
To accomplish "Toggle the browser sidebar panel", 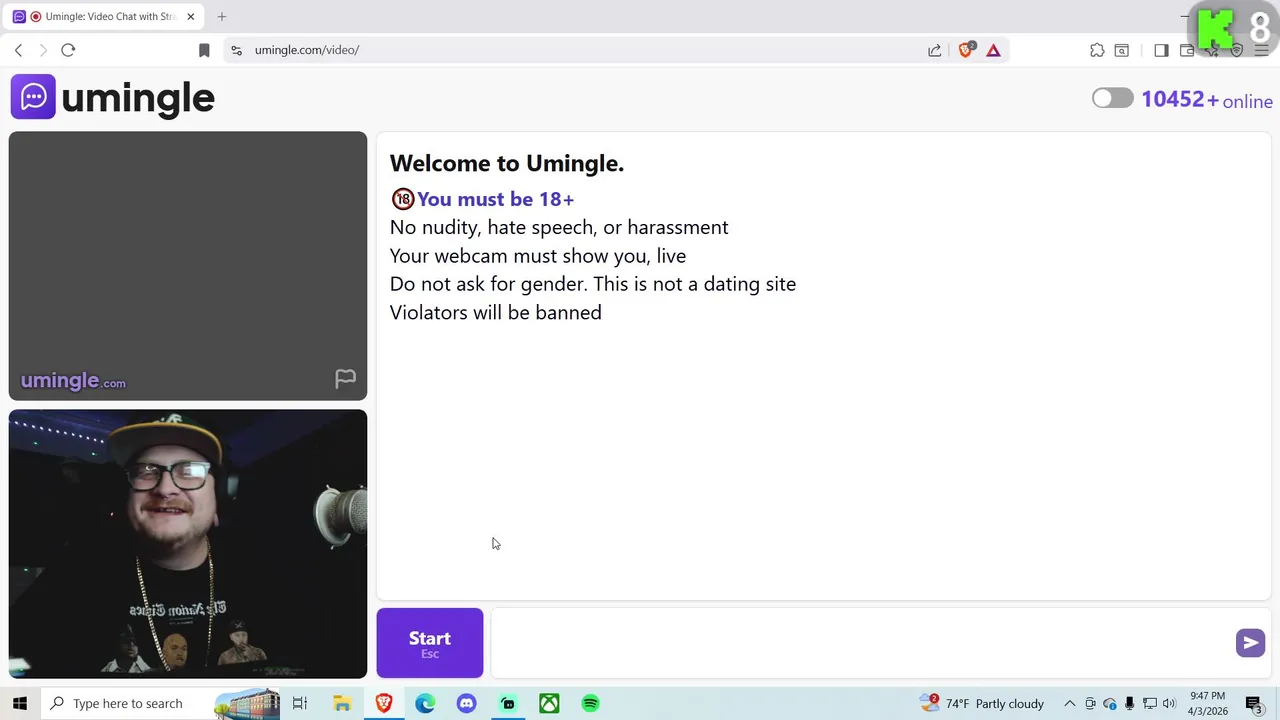I will pyautogui.click(x=1161, y=50).
